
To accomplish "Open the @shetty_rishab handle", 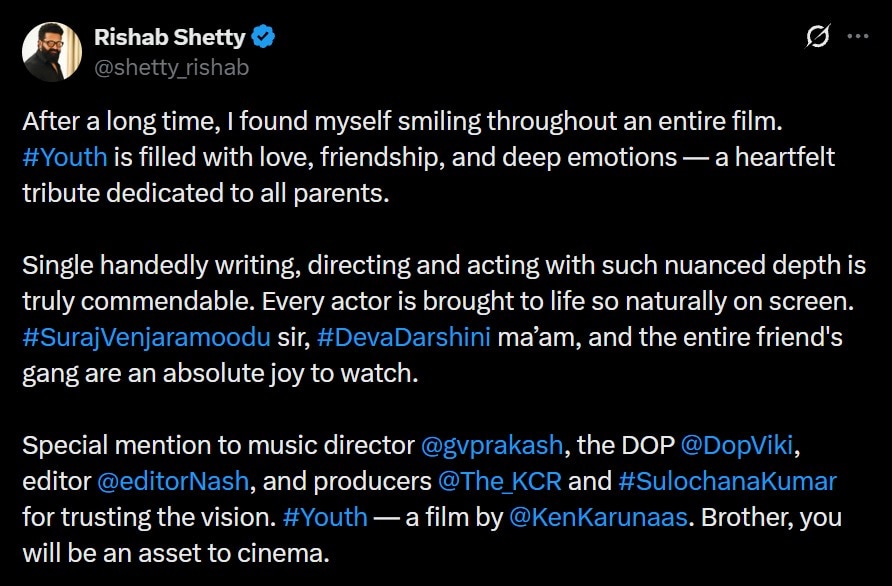I will 171,68.
